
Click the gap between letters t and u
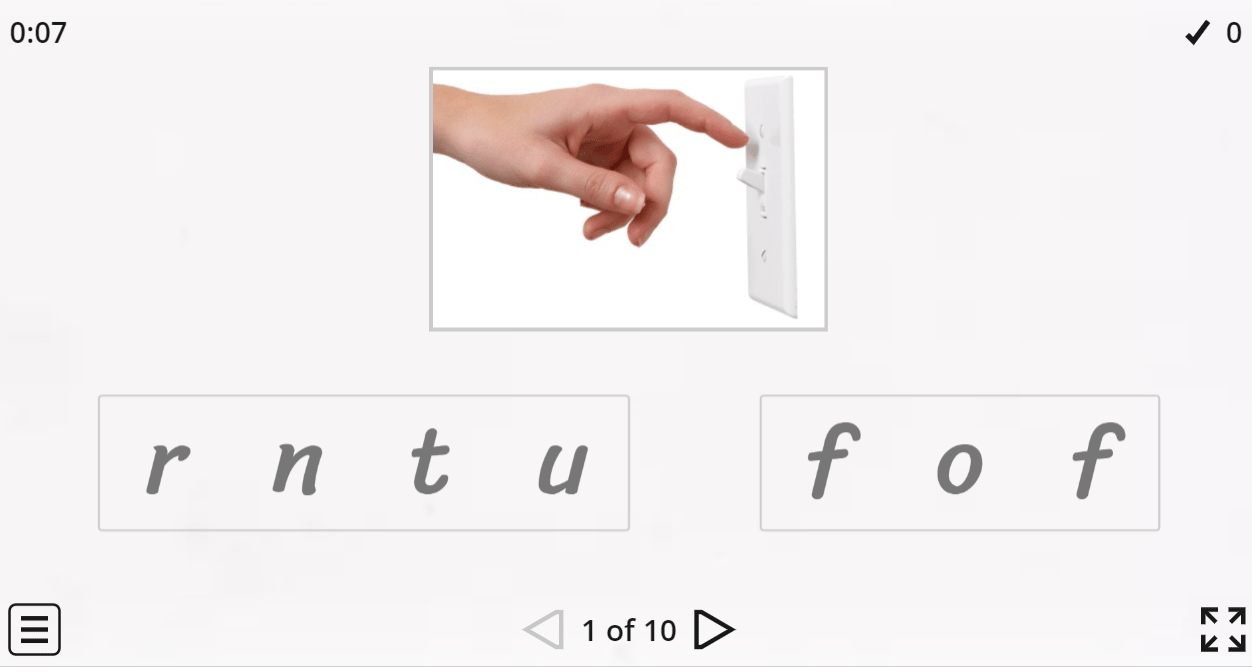[494, 464]
